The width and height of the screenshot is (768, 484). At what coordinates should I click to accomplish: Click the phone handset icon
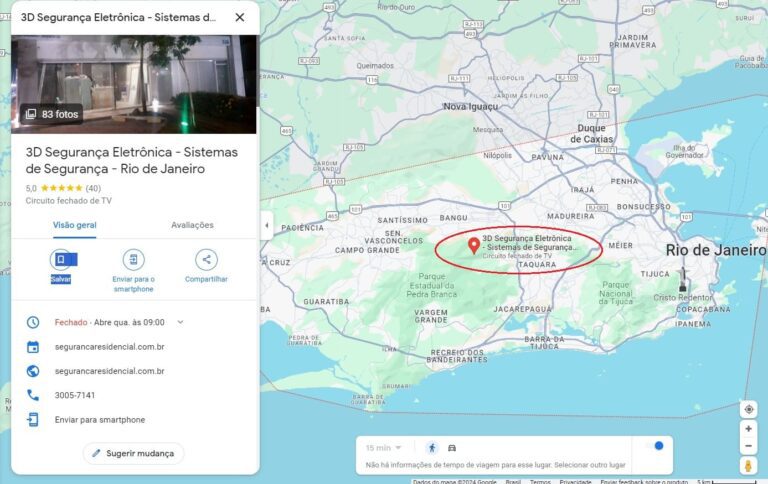33,395
